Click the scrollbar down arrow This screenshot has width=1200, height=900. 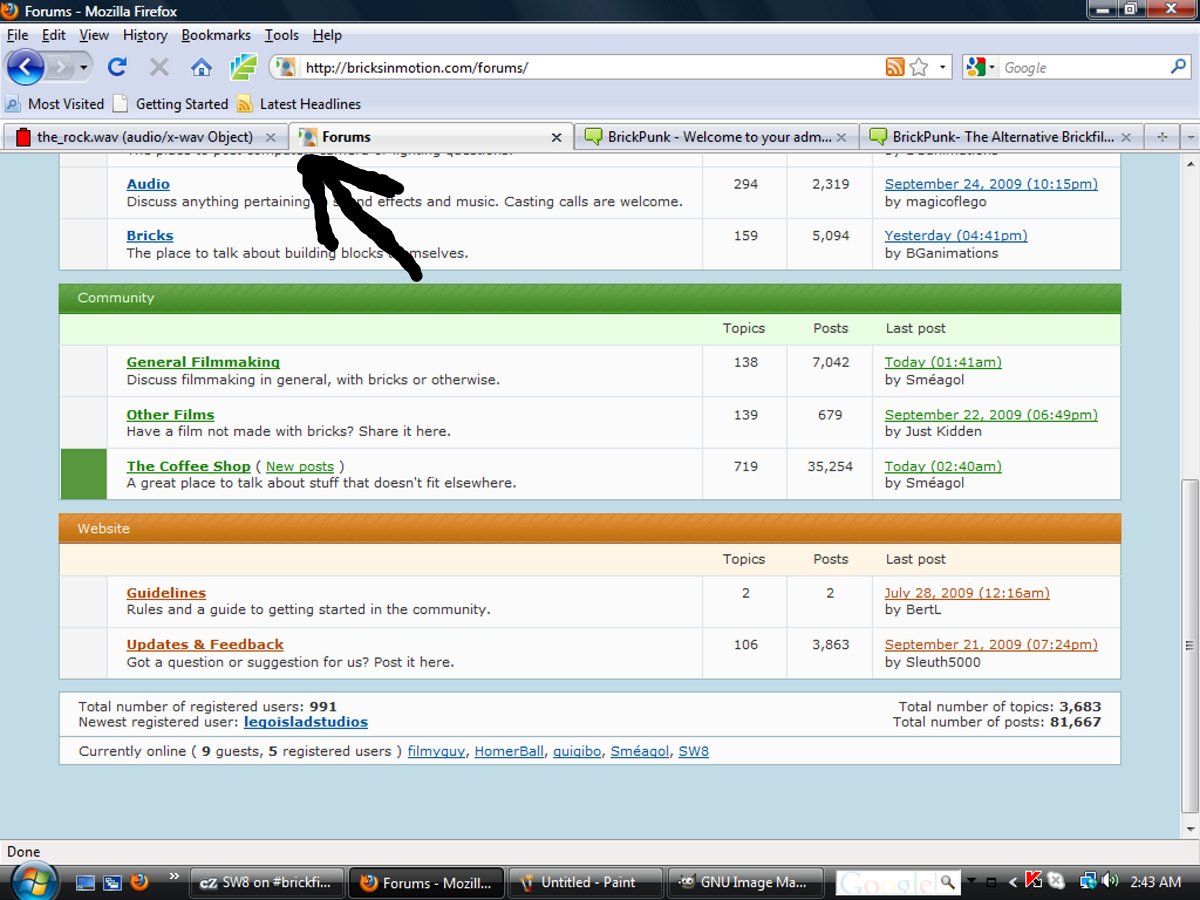(1190, 829)
